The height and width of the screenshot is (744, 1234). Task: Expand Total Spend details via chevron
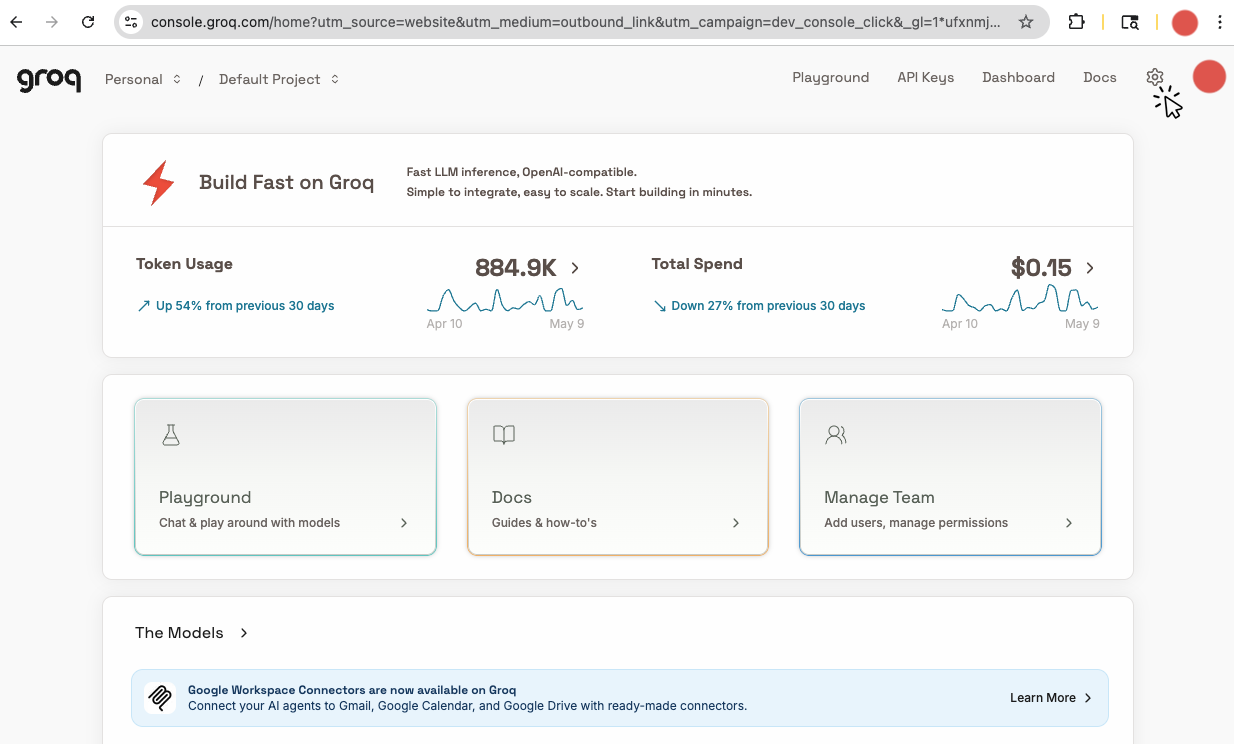(1090, 268)
